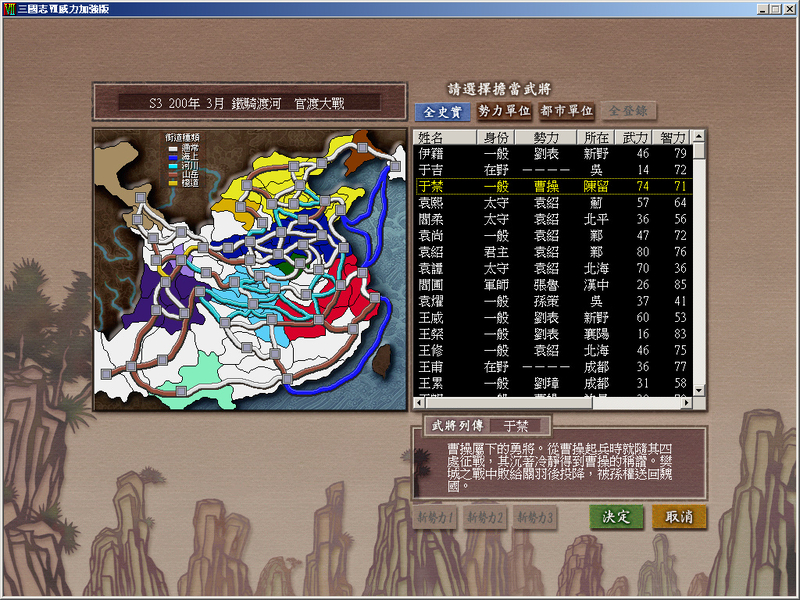The height and width of the screenshot is (600, 800).
Task: Select general 袁燿 in the list
Action: [553, 301]
